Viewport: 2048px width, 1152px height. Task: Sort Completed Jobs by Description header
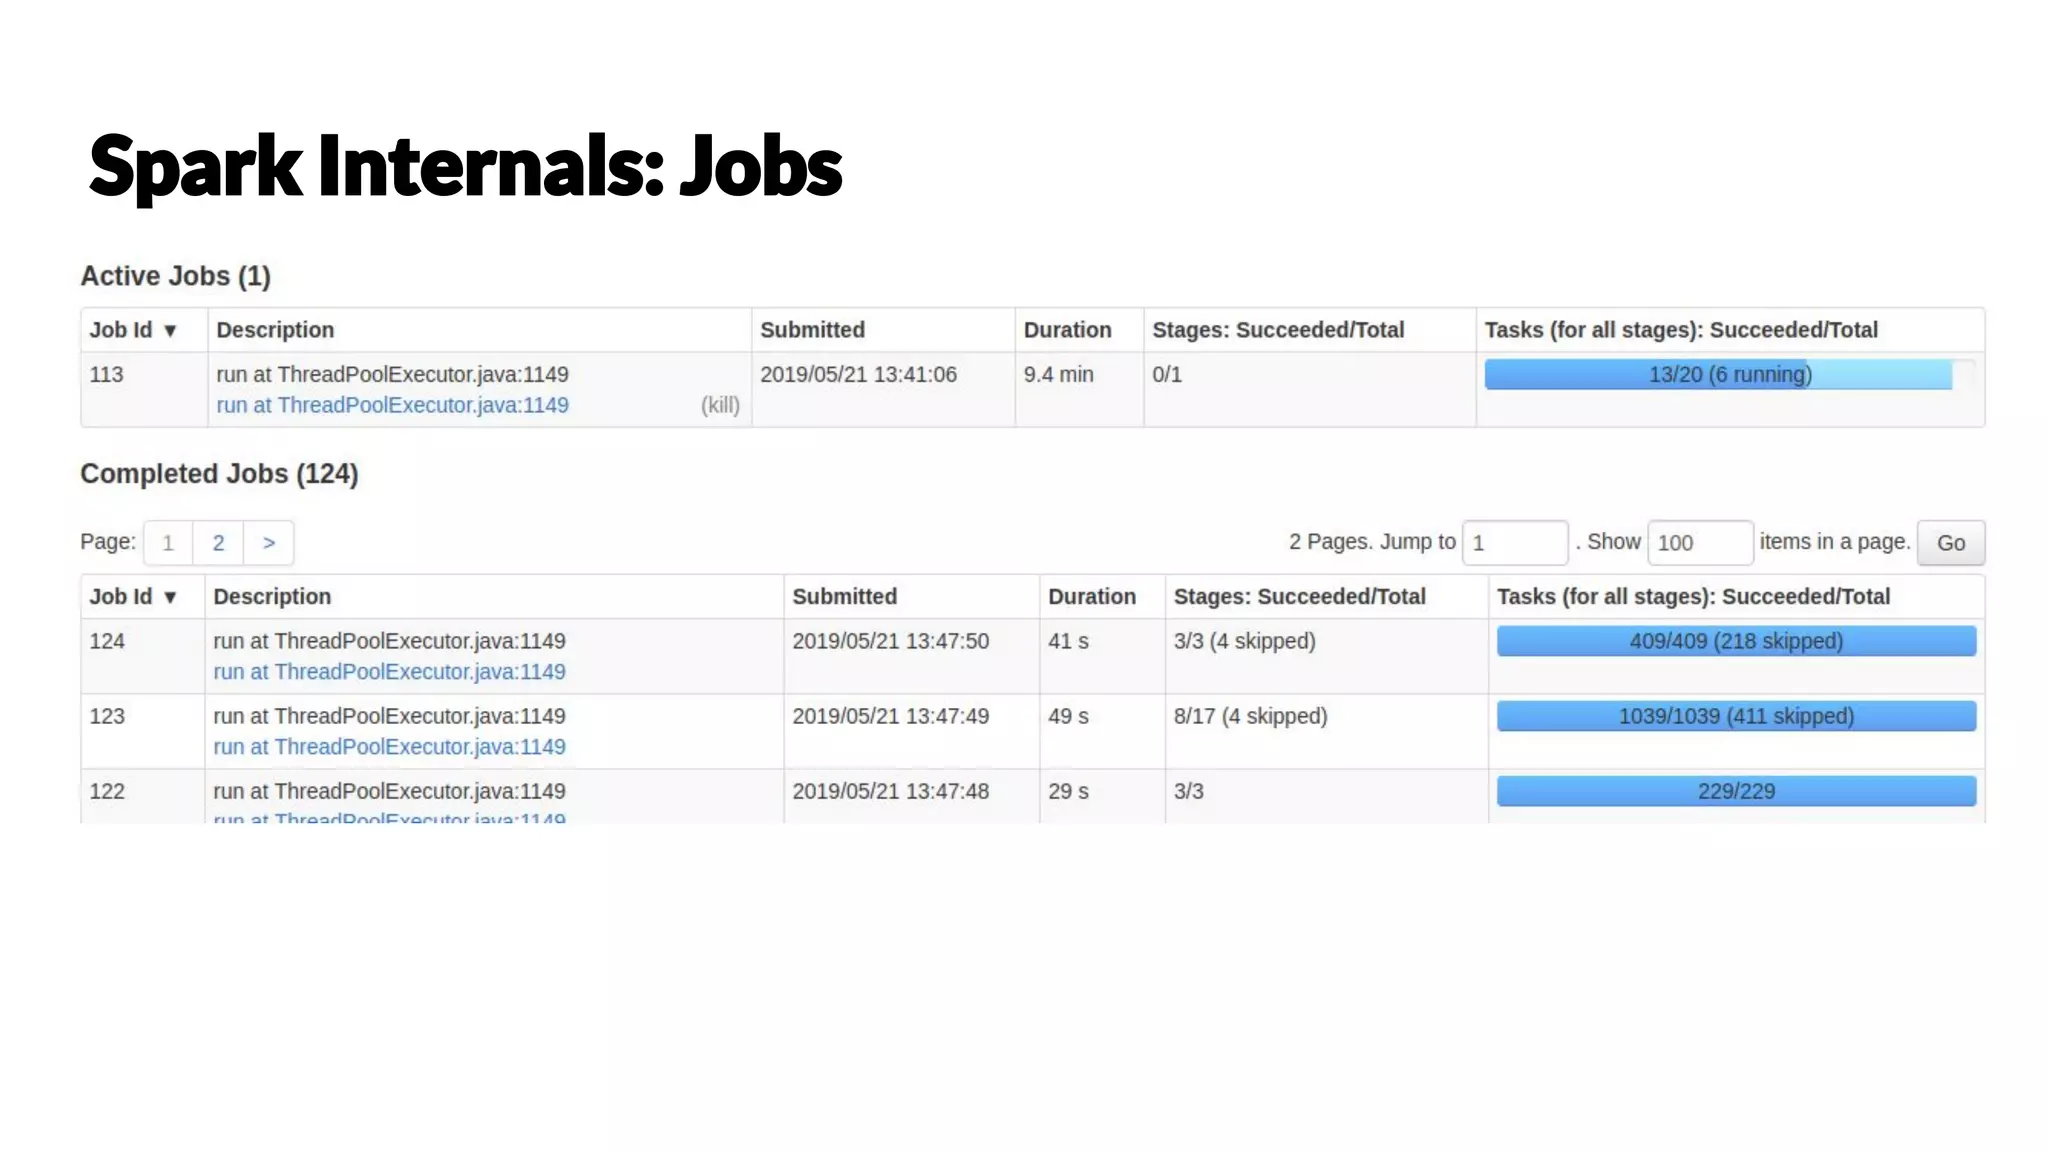(272, 597)
